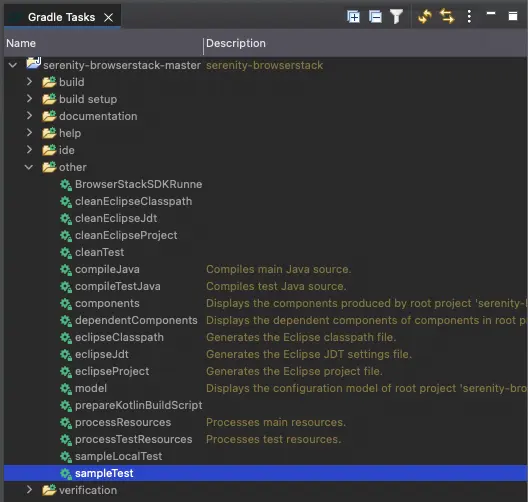Viewport: 528px width, 502px height.
Task: Click the ide folder icon
Action: pyautogui.click(x=49, y=150)
